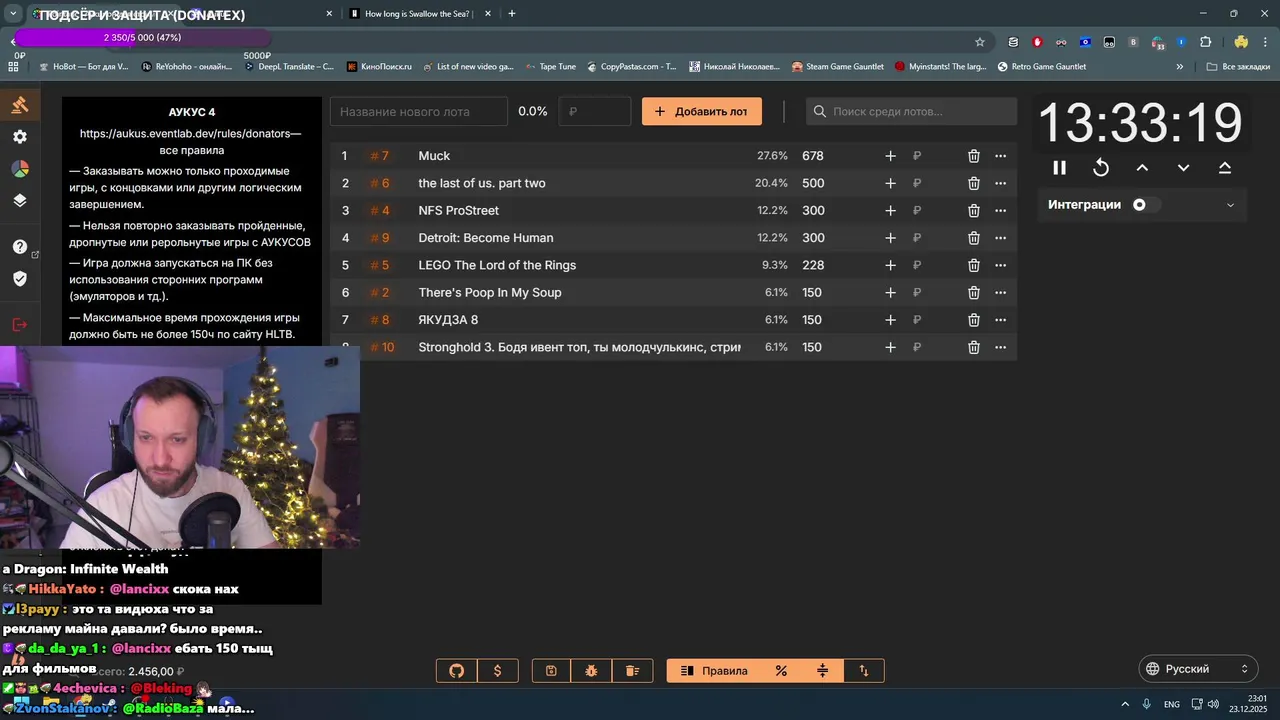Click the ENG language indicator in taskbar
1280x720 pixels.
(1171, 704)
